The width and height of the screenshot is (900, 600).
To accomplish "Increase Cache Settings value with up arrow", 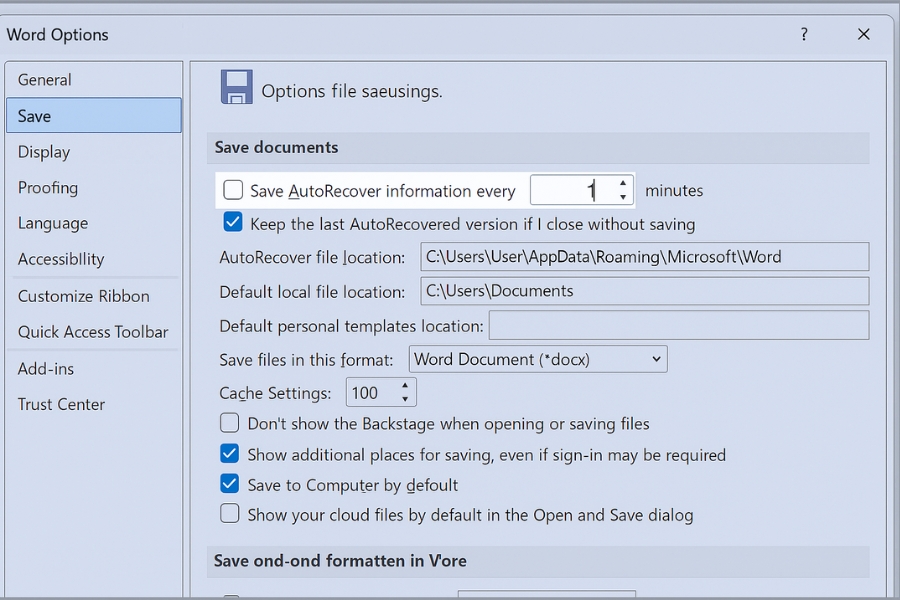I will pos(405,386).
